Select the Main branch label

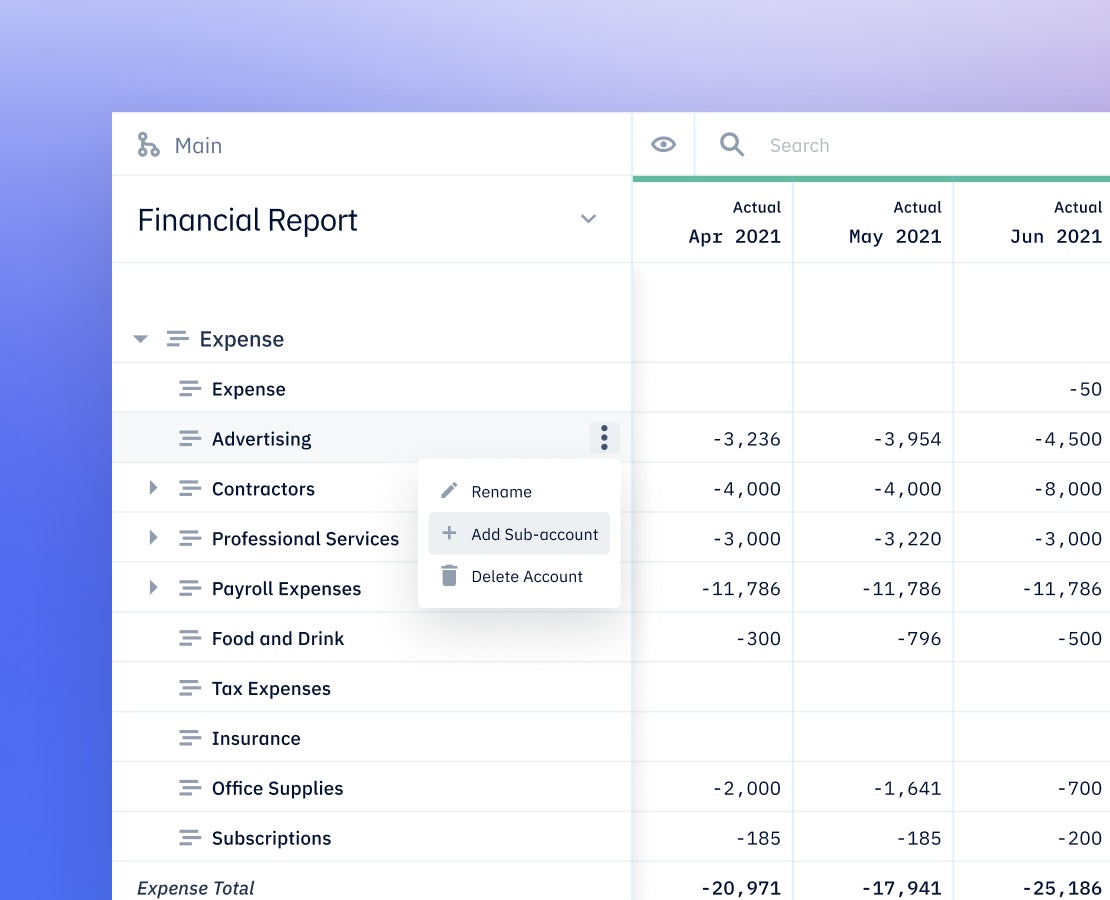(x=198, y=145)
